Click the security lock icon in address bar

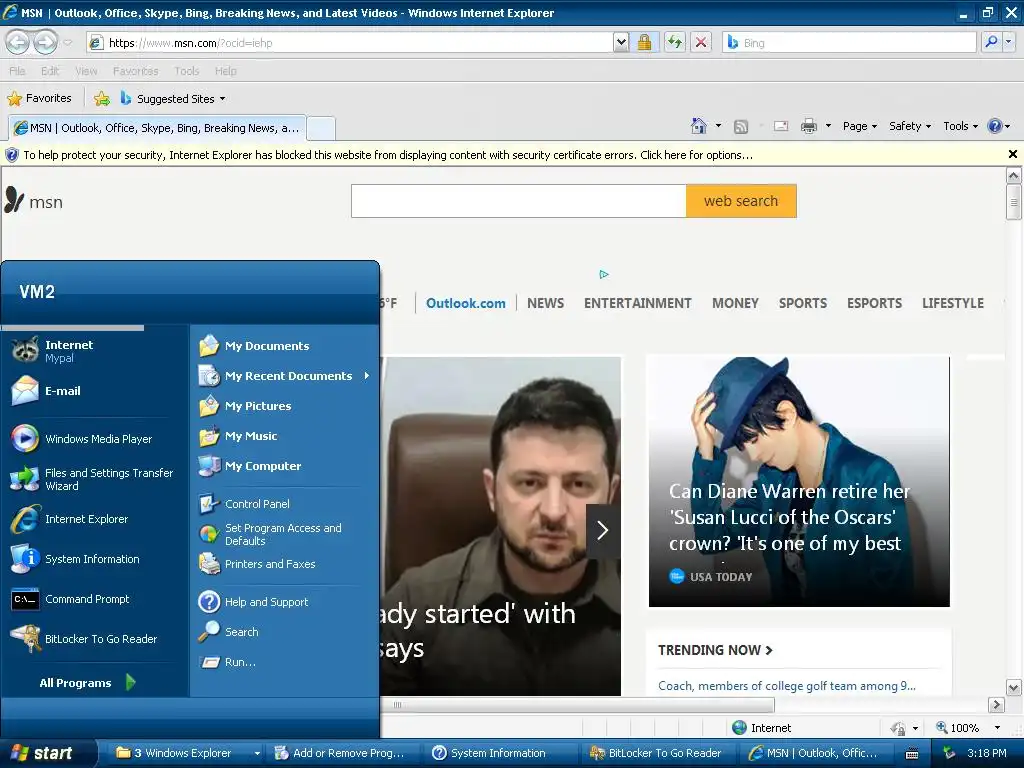645,42
